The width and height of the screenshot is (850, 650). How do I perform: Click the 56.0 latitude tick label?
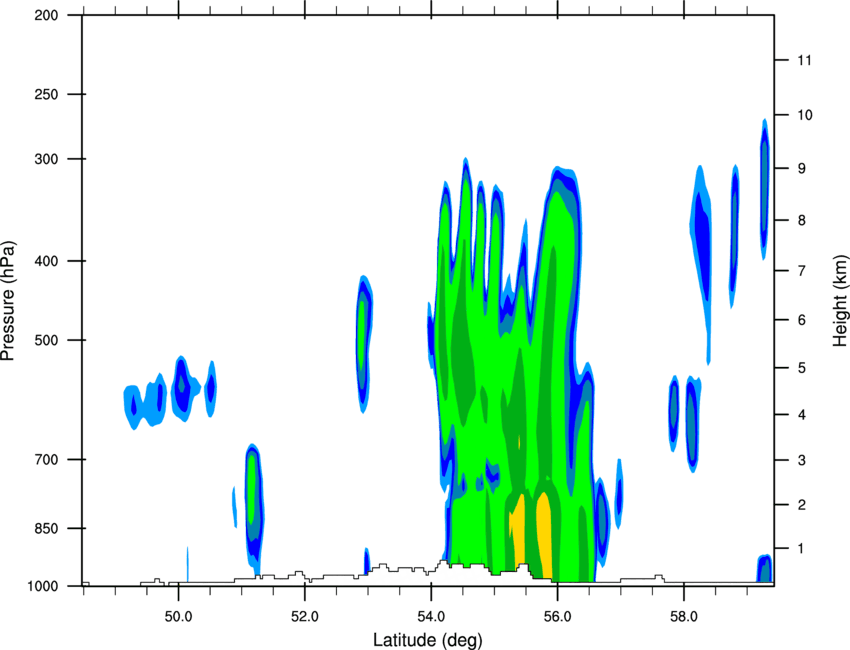coord(557,617)
